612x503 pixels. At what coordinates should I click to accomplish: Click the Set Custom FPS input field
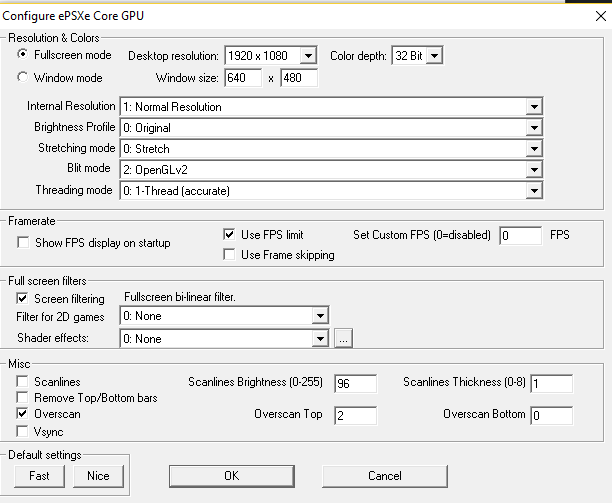point(521,236)
